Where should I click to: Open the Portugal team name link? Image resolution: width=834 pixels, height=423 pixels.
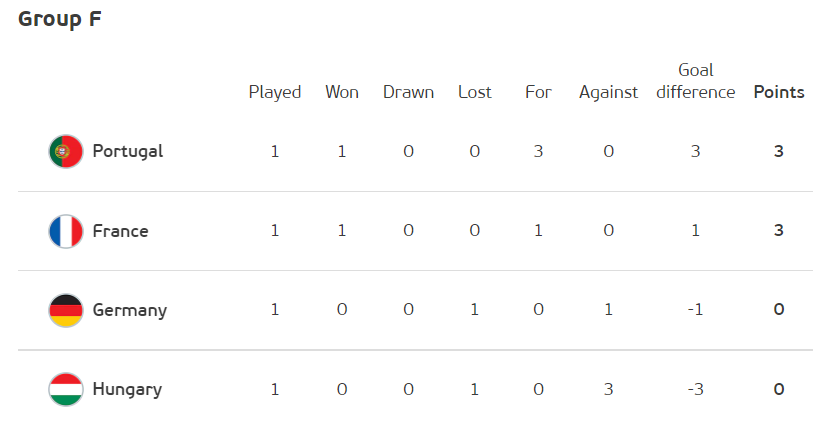tap(128, 152)
